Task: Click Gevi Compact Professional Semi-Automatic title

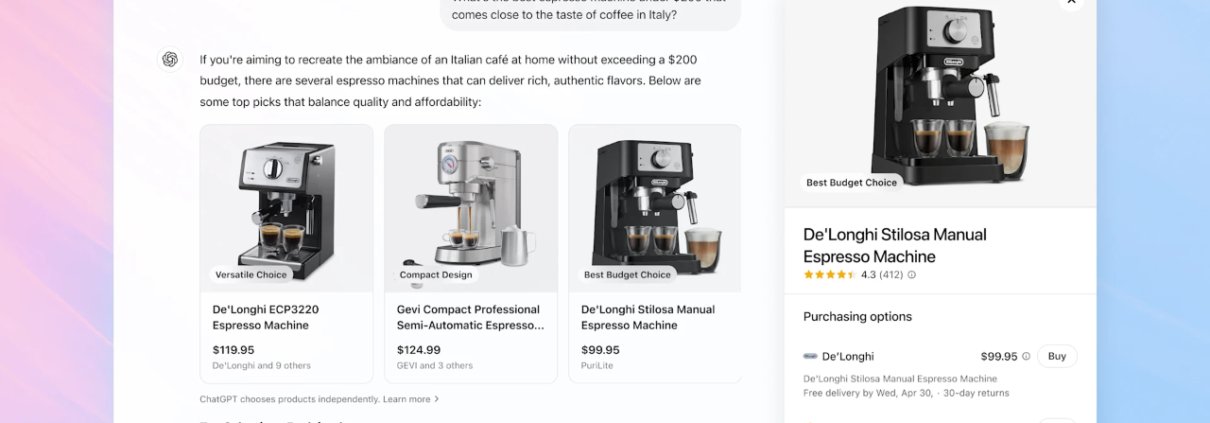Action: coord(468,317)
